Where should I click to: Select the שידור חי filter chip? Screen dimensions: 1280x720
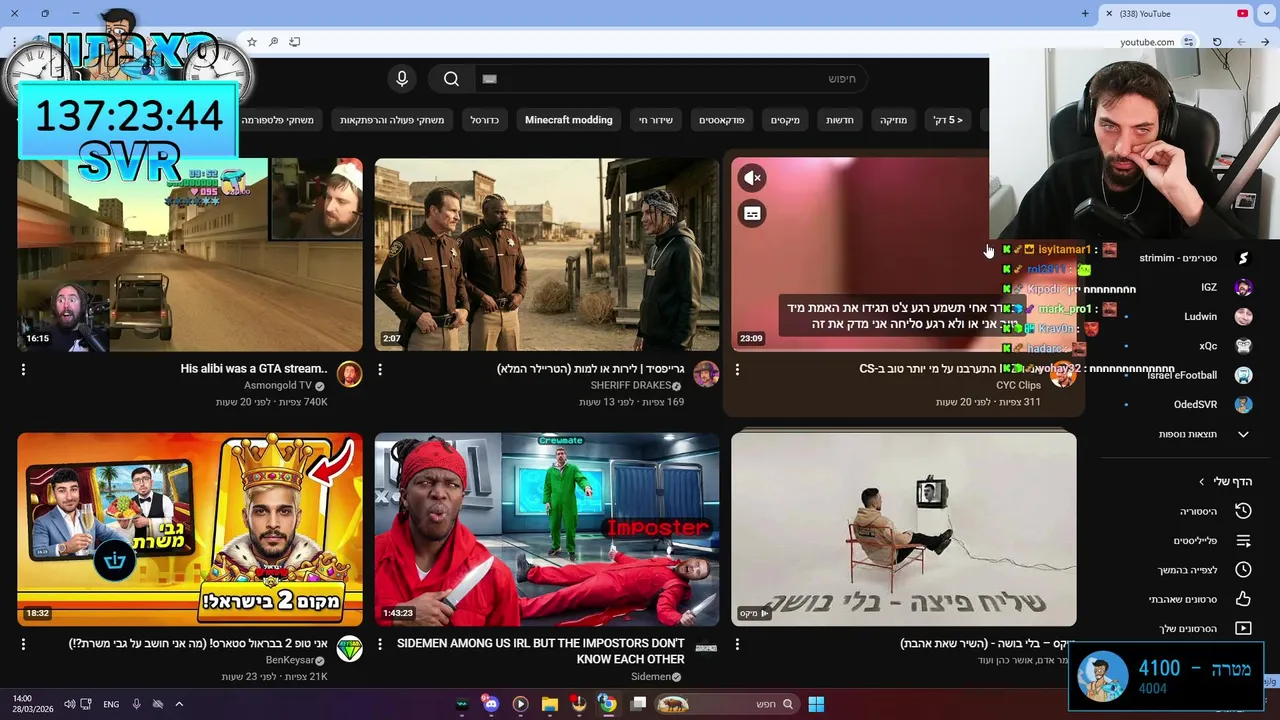point(656,120)
